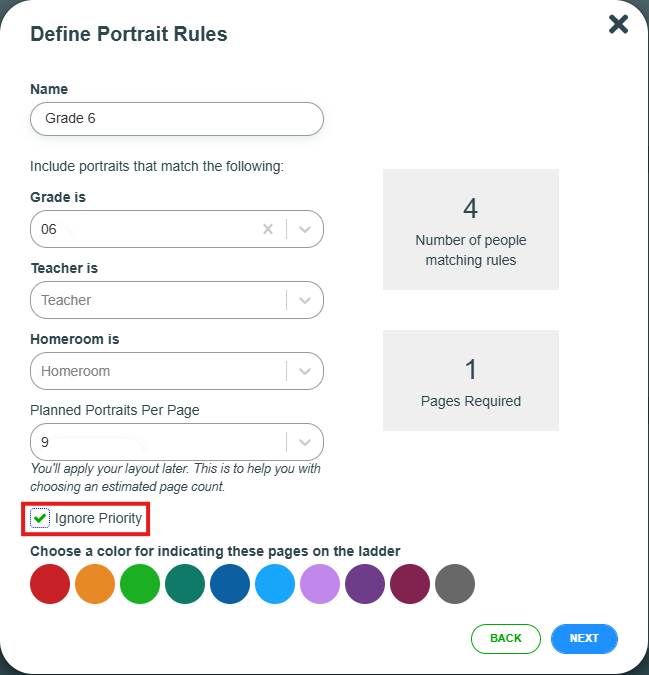Select the gray color swatch

point(455,584)
